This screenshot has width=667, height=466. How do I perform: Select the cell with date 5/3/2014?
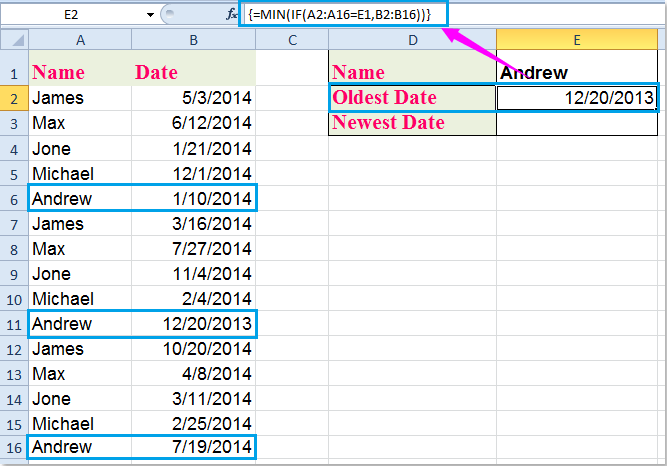(191, 98)
